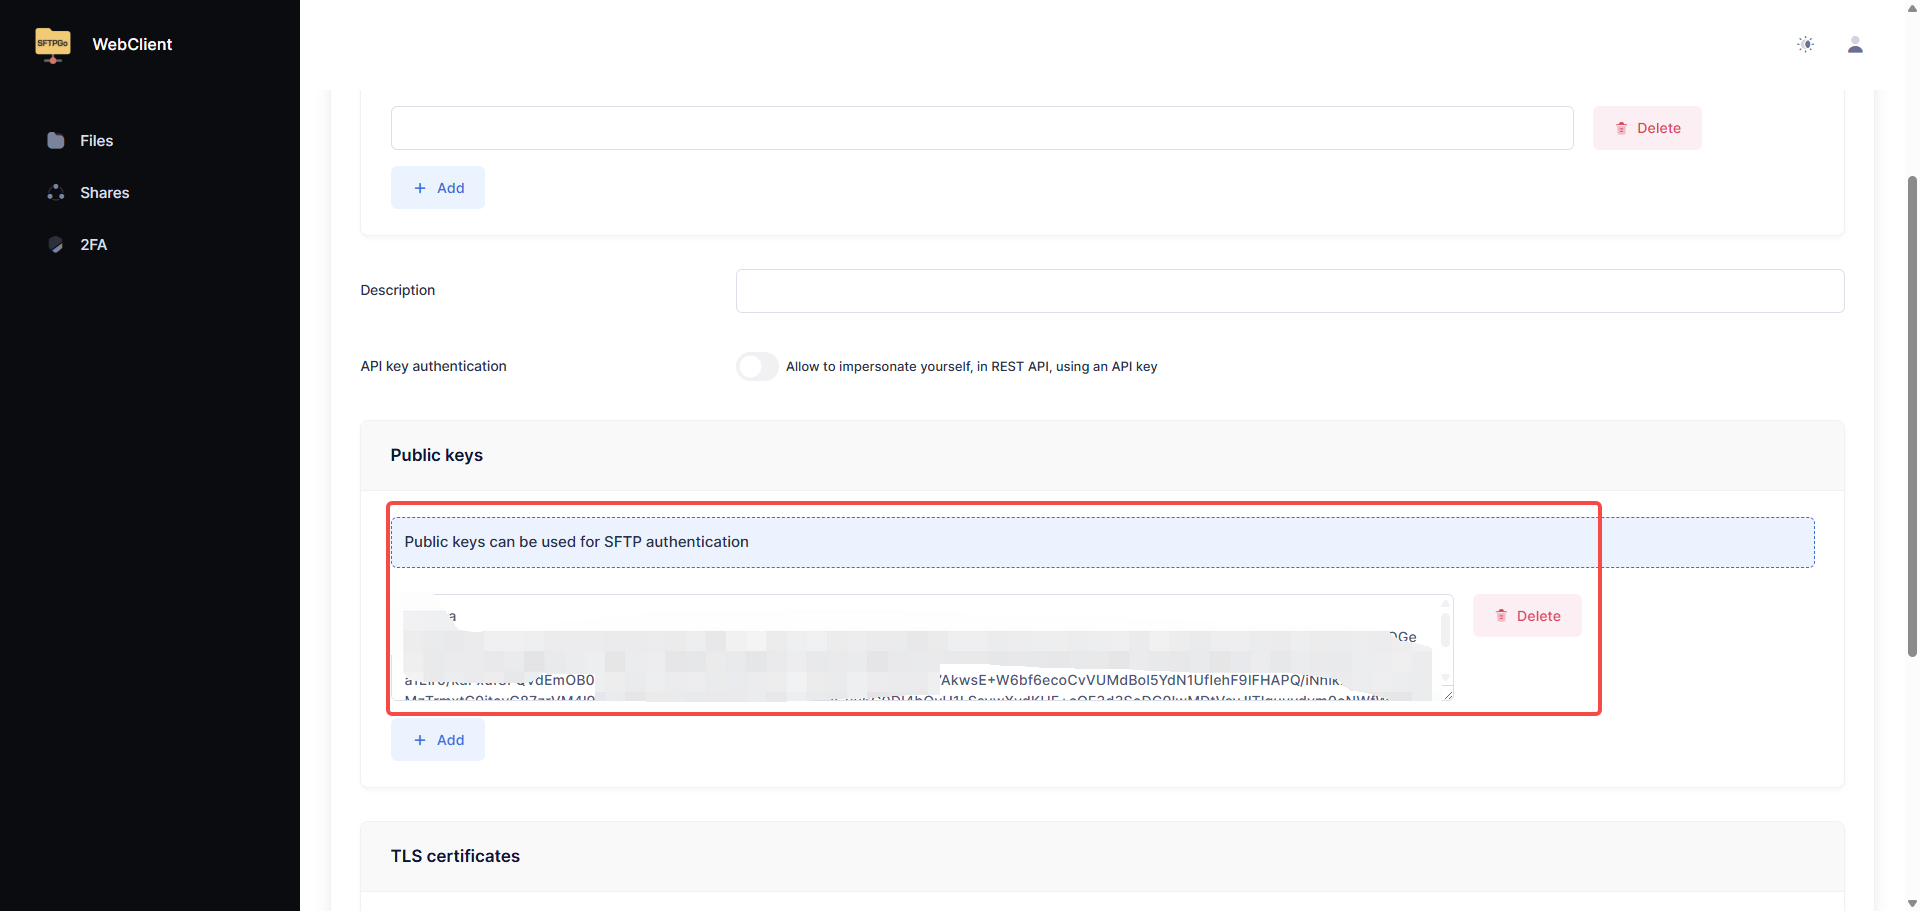Delete the empty top entry field row

point(1646,128)
